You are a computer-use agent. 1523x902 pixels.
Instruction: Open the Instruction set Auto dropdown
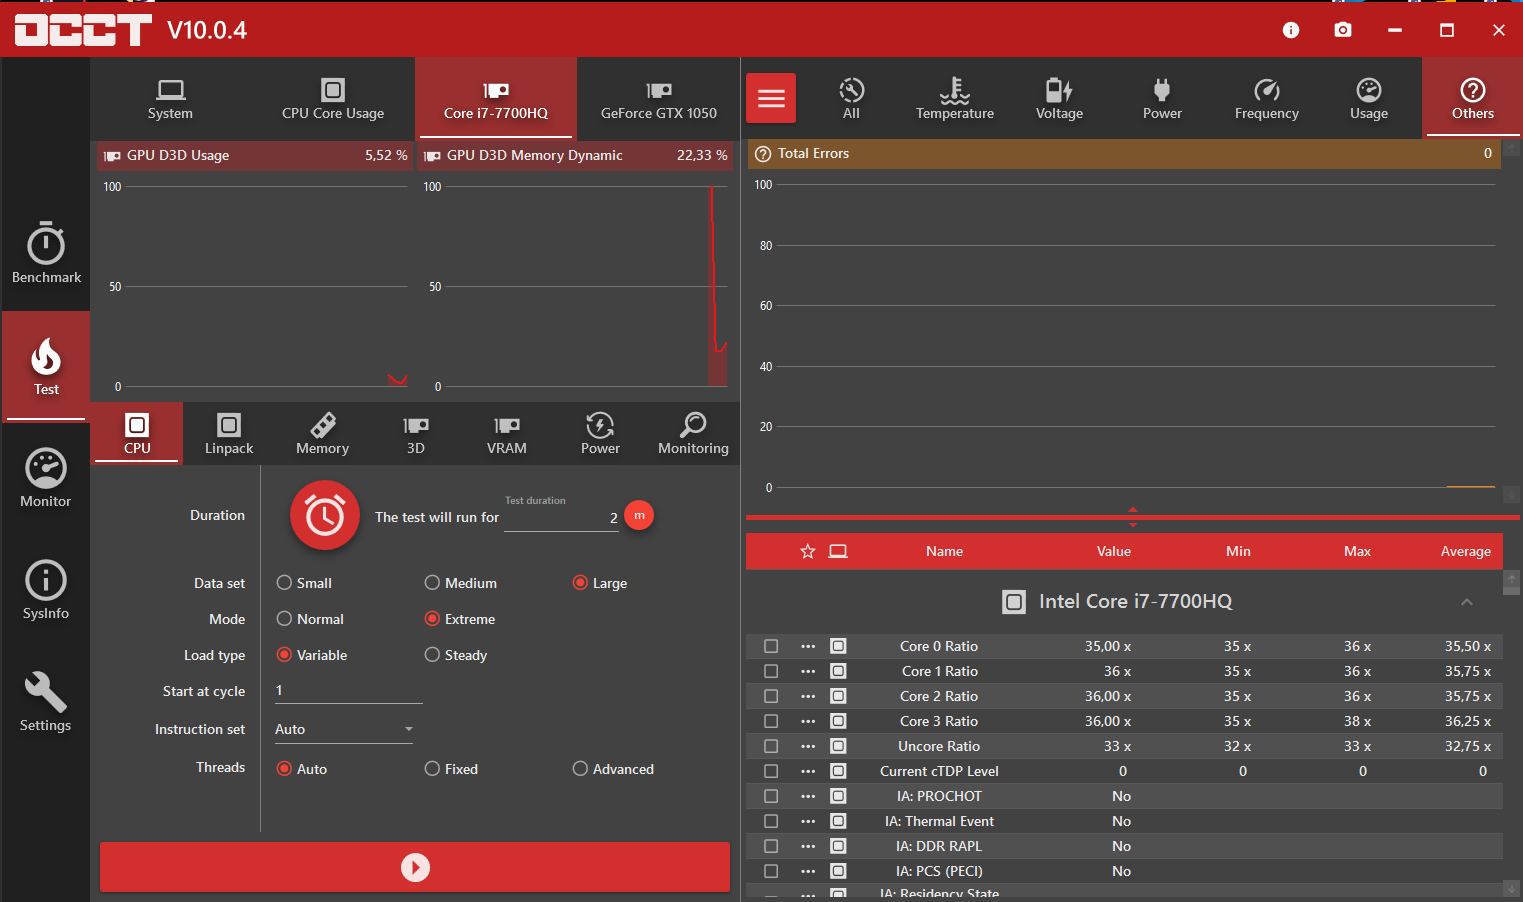point(344,729)
